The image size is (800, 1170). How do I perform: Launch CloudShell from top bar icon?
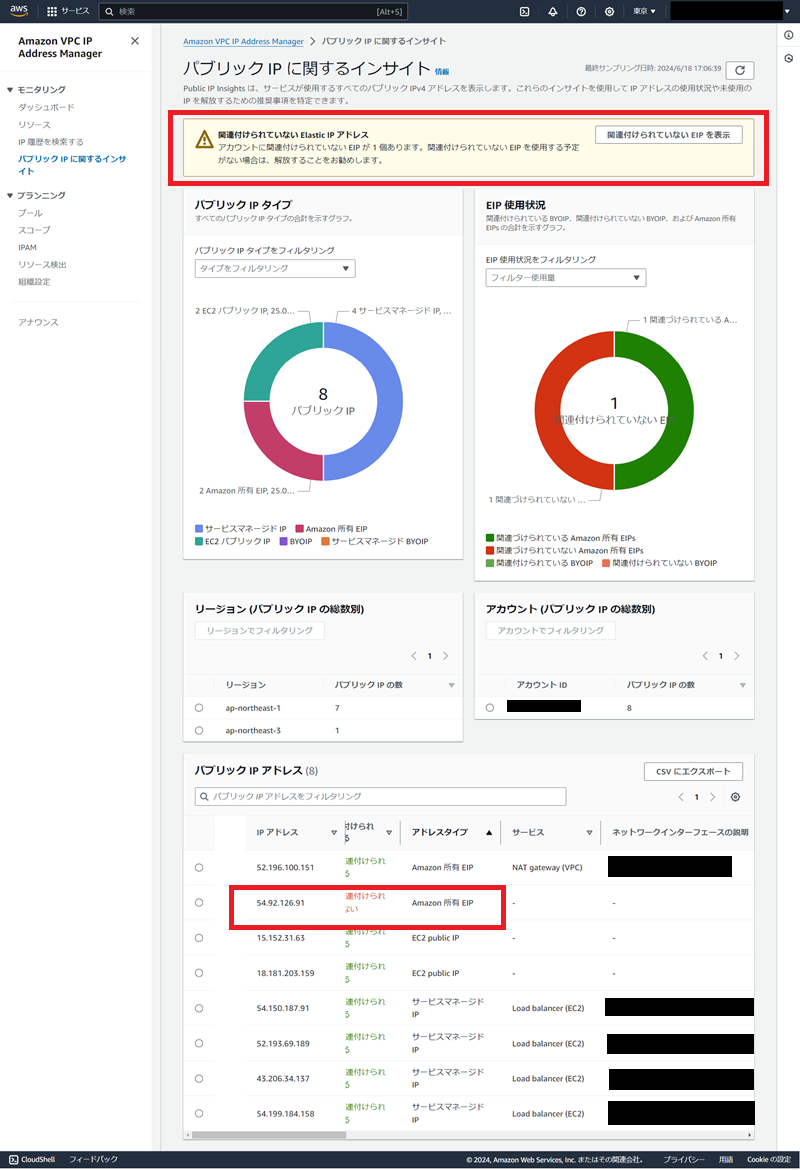(525, 11)
